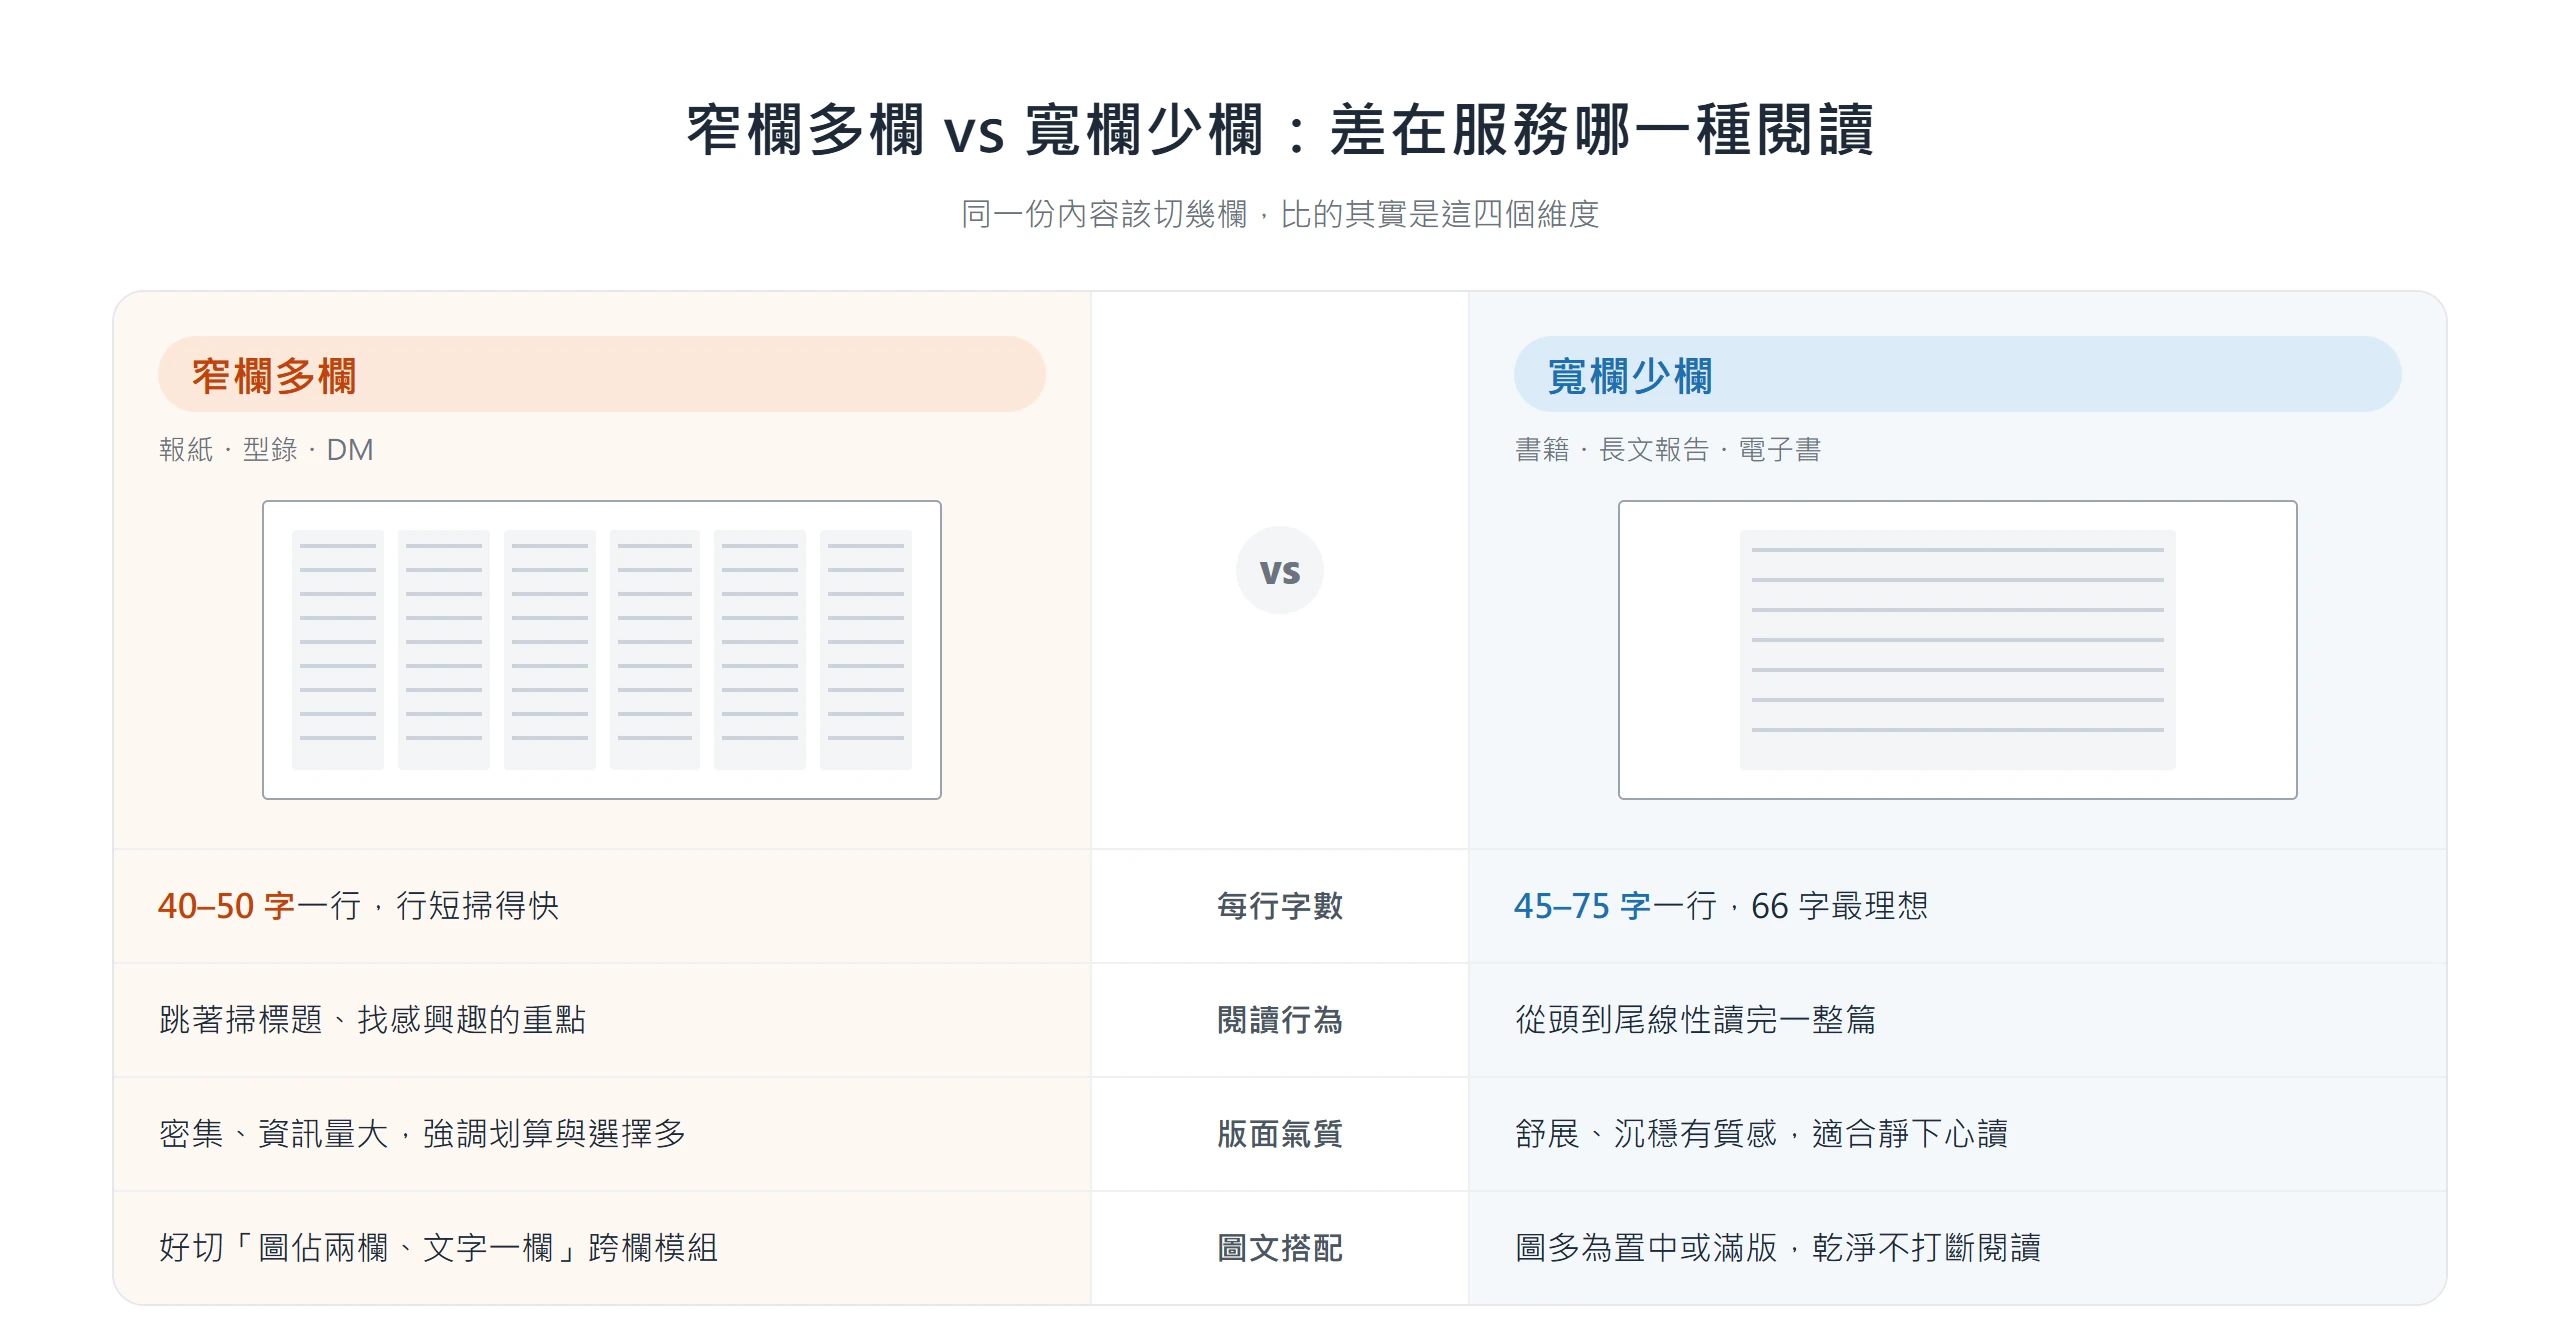Screen dimensions: 2560x1330
Task: Click 跳著掃標題、找感興趣的重點 cell
Action: 602,1020
